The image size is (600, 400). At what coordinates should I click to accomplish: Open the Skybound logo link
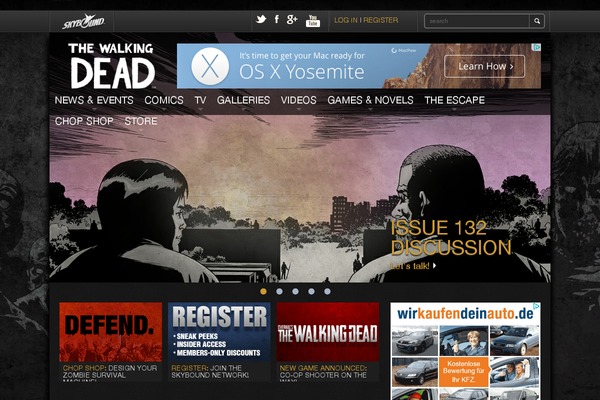[83, 21]
